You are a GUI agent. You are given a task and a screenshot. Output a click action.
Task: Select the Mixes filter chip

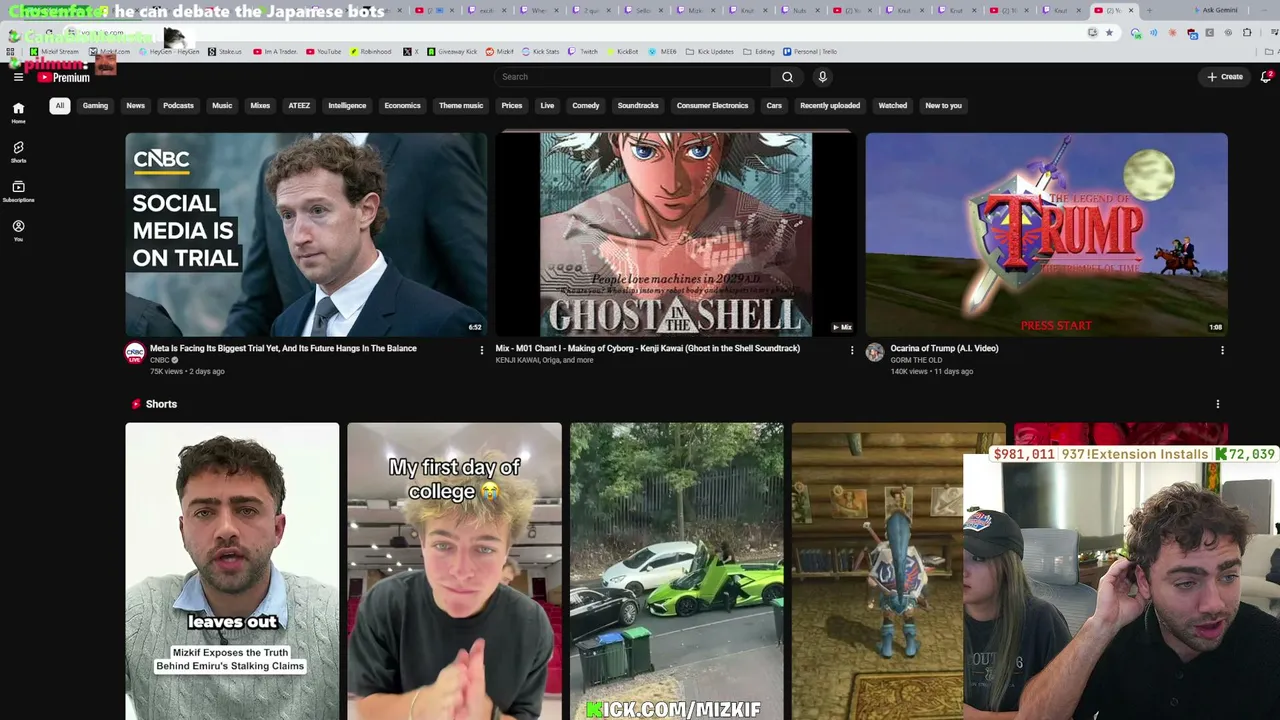(260, 105)
